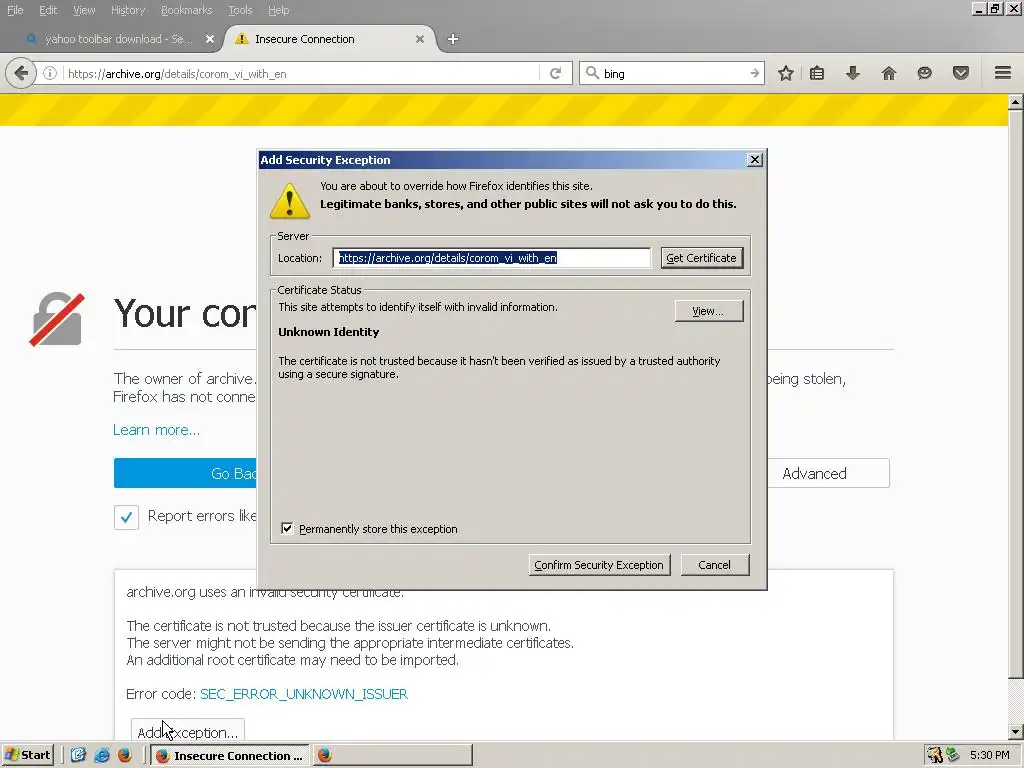Open the Learn more... link

156,430
